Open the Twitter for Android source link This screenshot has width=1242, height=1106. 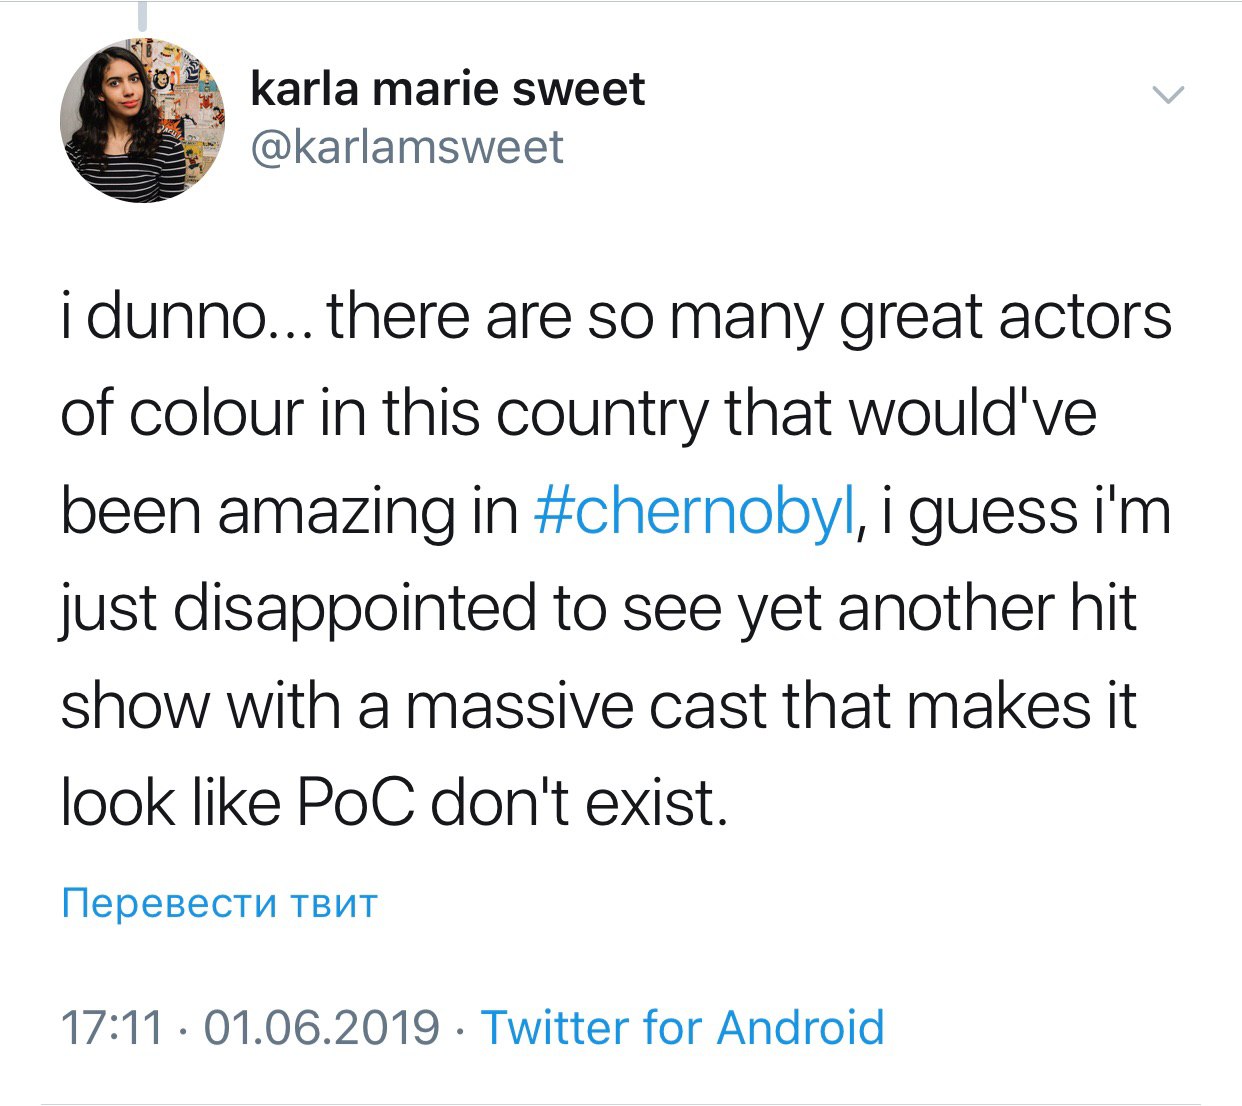pyautogui.click(x=683, y=1027)
